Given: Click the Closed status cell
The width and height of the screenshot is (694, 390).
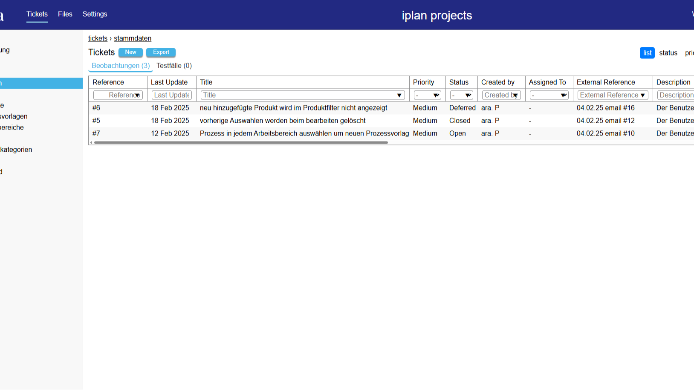Looking at the screenshot, I should click(460, 121).
